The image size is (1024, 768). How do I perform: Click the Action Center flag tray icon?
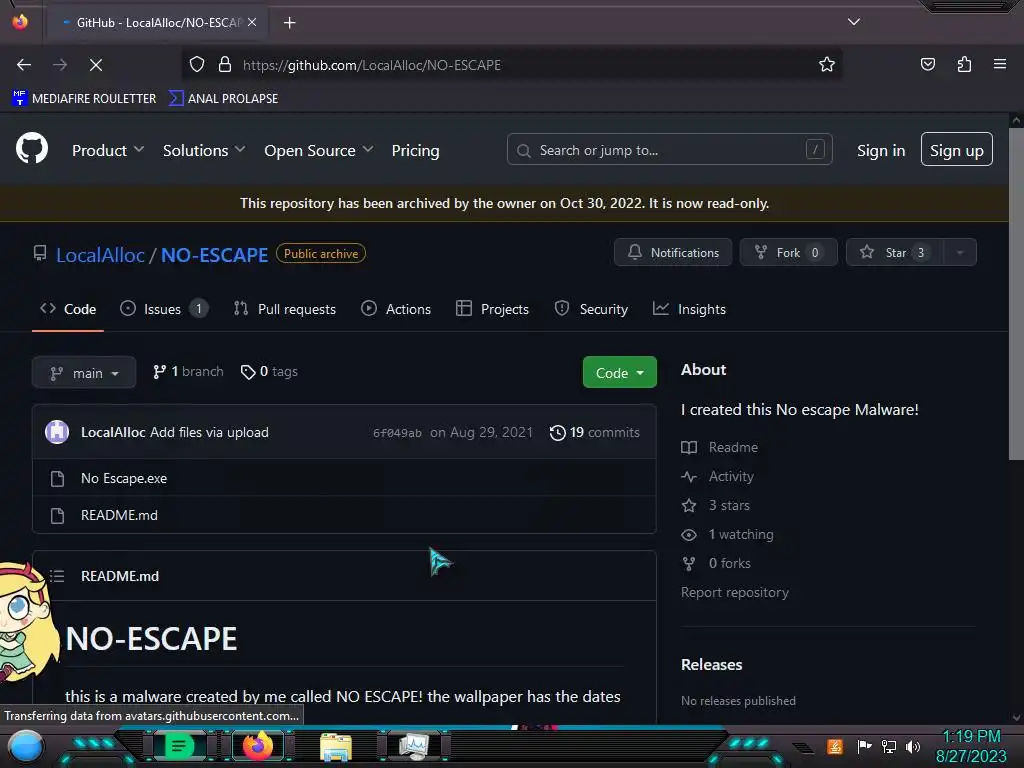tap(864, 746)
